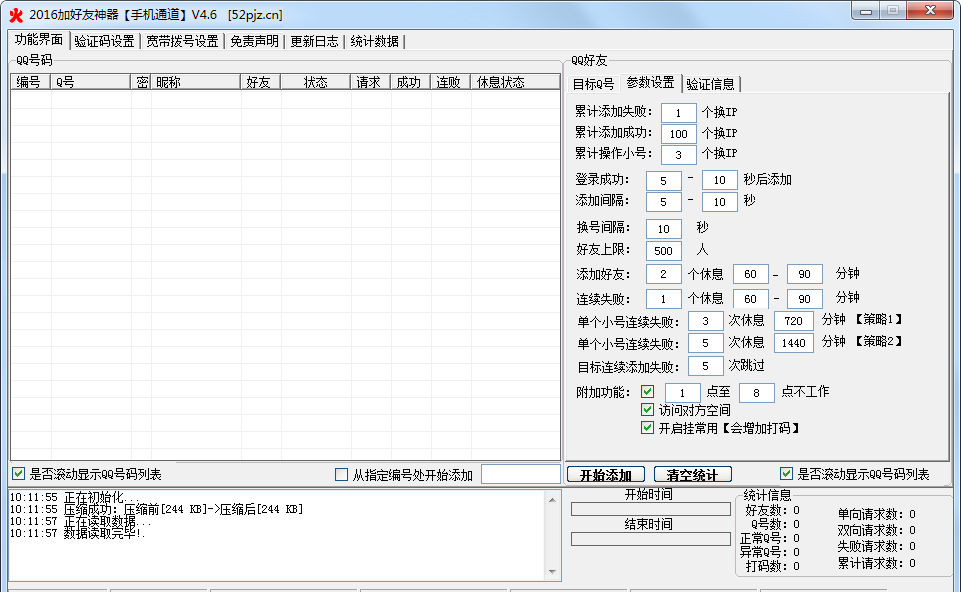Edit the 策略2 rest minutes field 1440
This screenshot has height=615, width=961.
794,343
